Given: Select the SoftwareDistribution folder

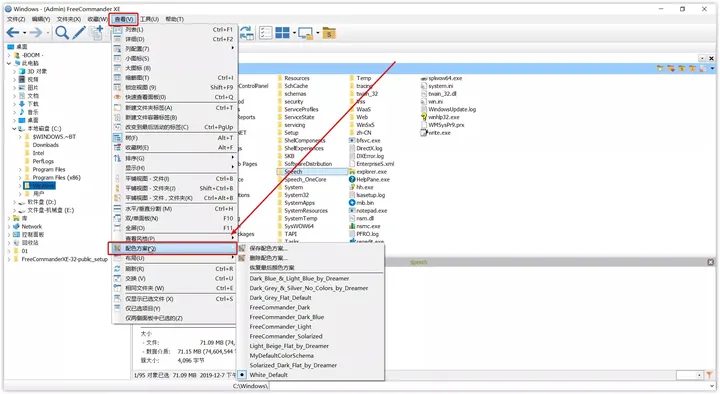Looking at the screenshot, I should click(308, 163).
